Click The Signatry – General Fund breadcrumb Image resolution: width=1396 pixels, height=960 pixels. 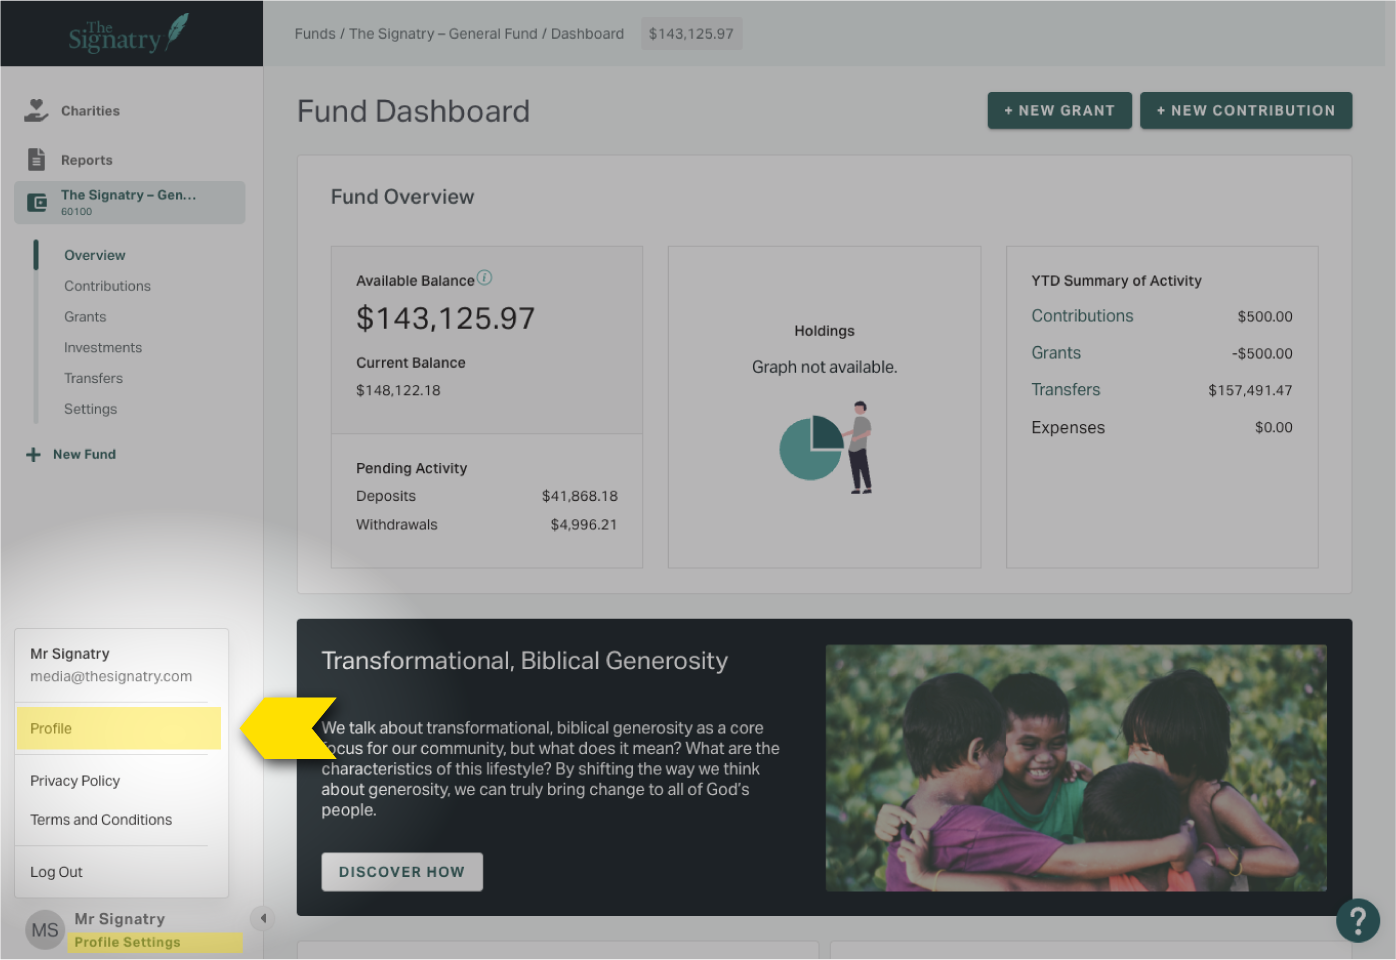[443, 34]
